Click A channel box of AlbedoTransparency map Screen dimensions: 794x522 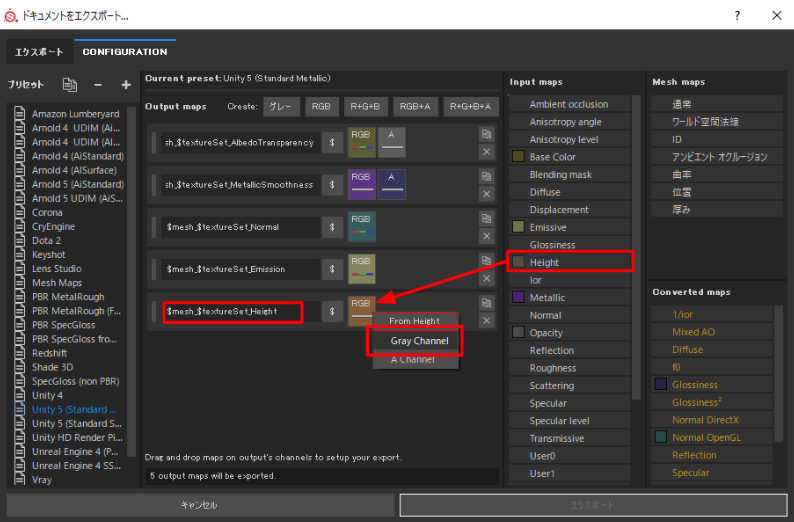point(392,142)
